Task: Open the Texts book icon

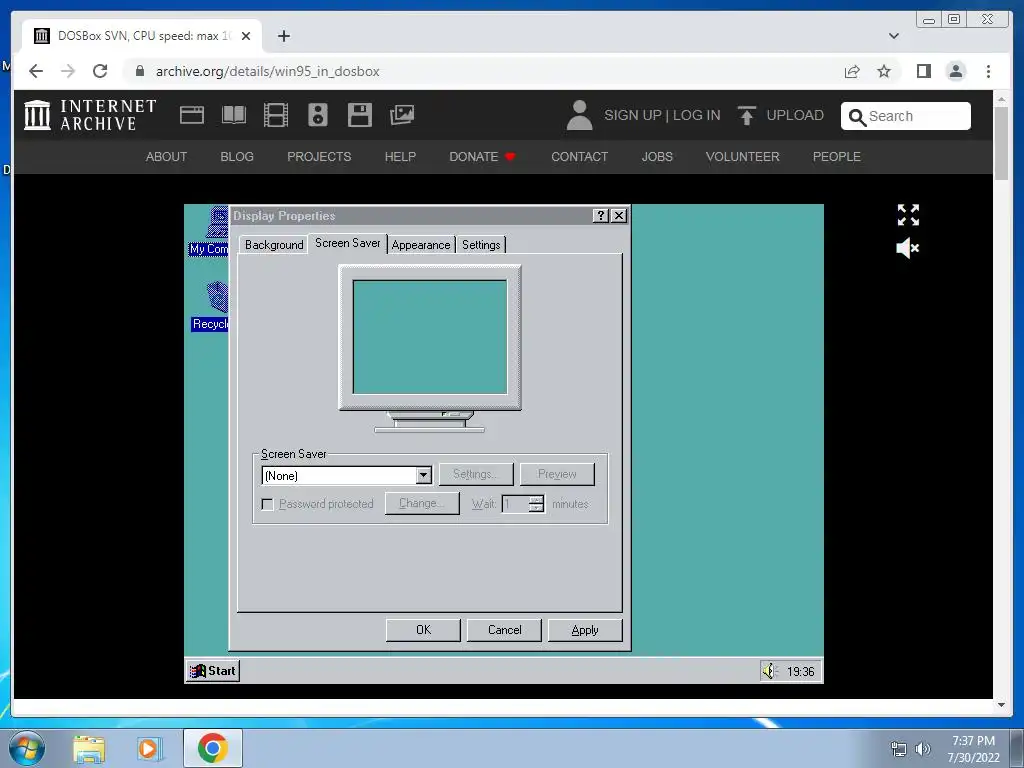Action: 234,116
